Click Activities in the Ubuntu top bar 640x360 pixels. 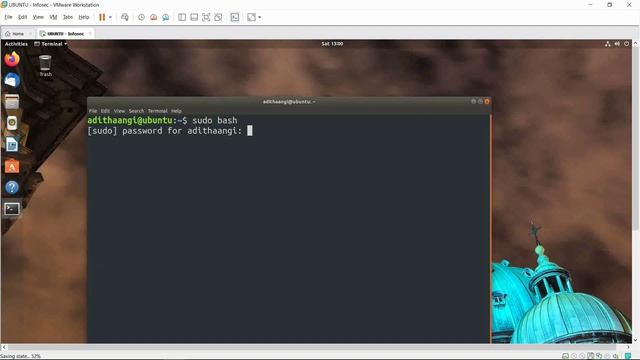coord(16,44)
